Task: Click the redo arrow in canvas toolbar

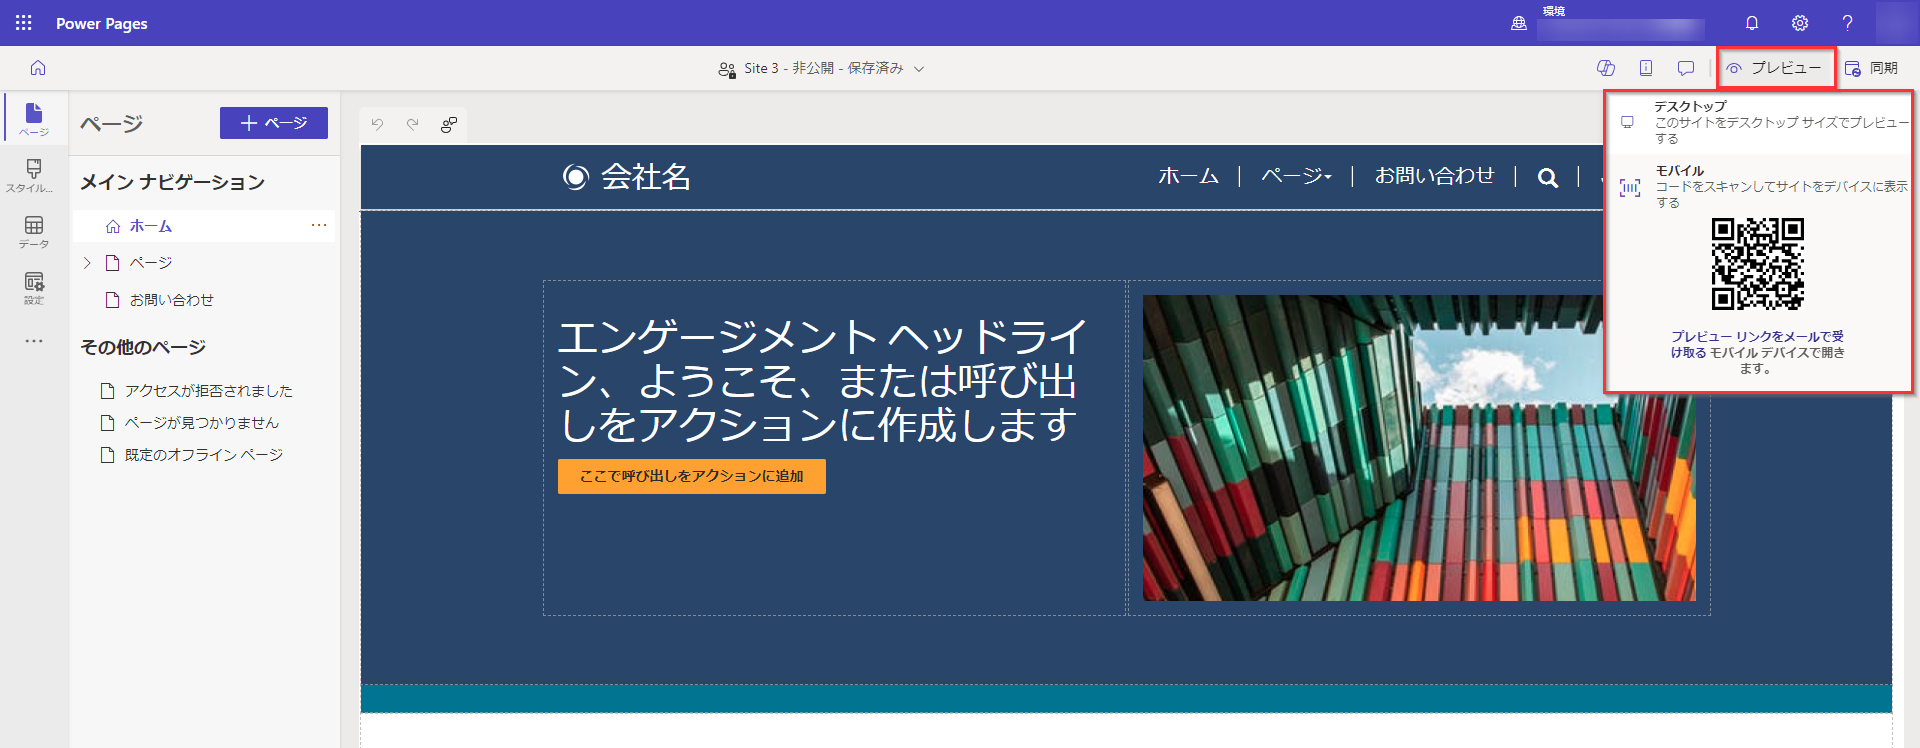Action: coord(412,124)
